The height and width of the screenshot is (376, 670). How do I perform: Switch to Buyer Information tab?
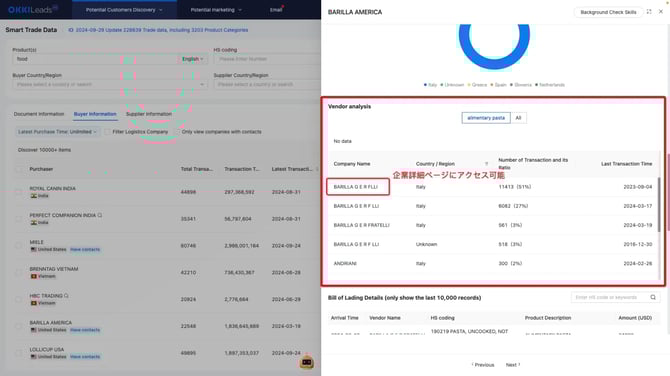(x=95, y=114)
